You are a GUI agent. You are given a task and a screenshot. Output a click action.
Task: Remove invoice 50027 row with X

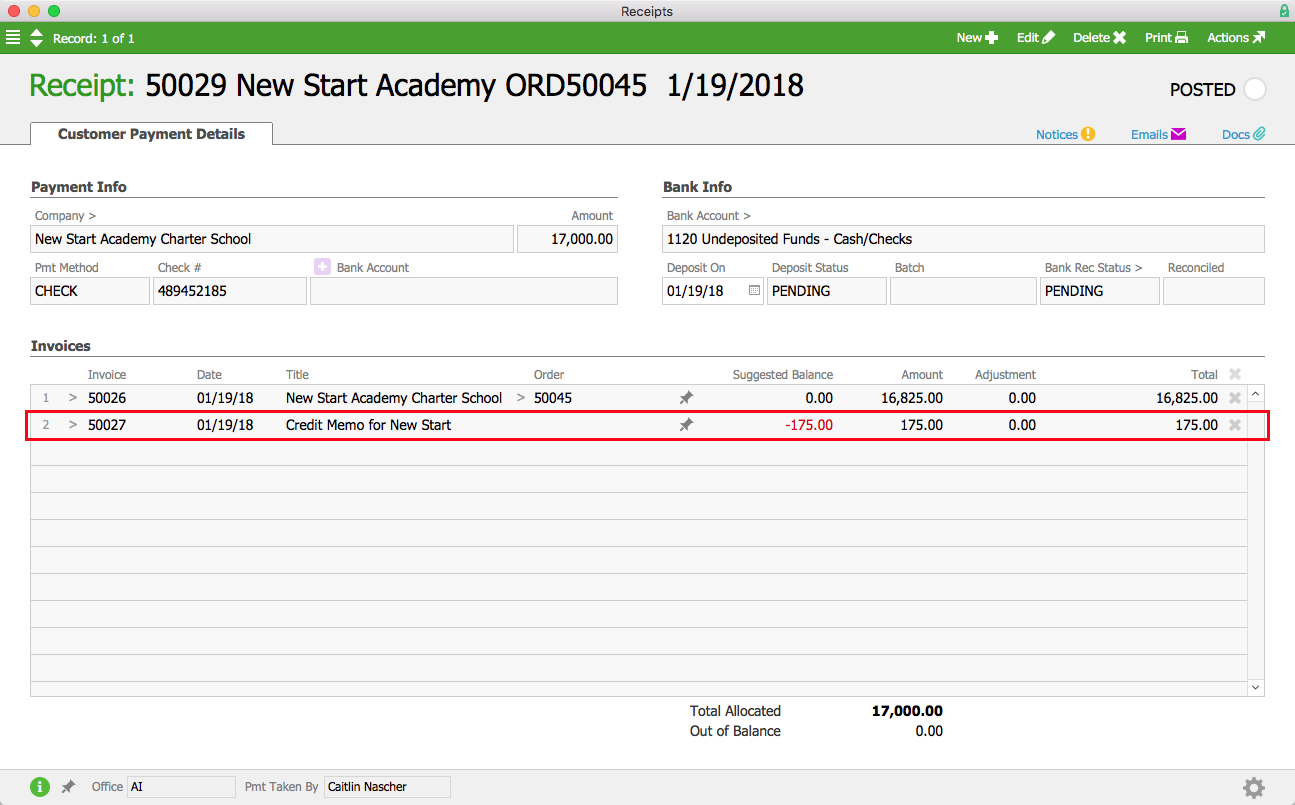[x=1235, y=425]
